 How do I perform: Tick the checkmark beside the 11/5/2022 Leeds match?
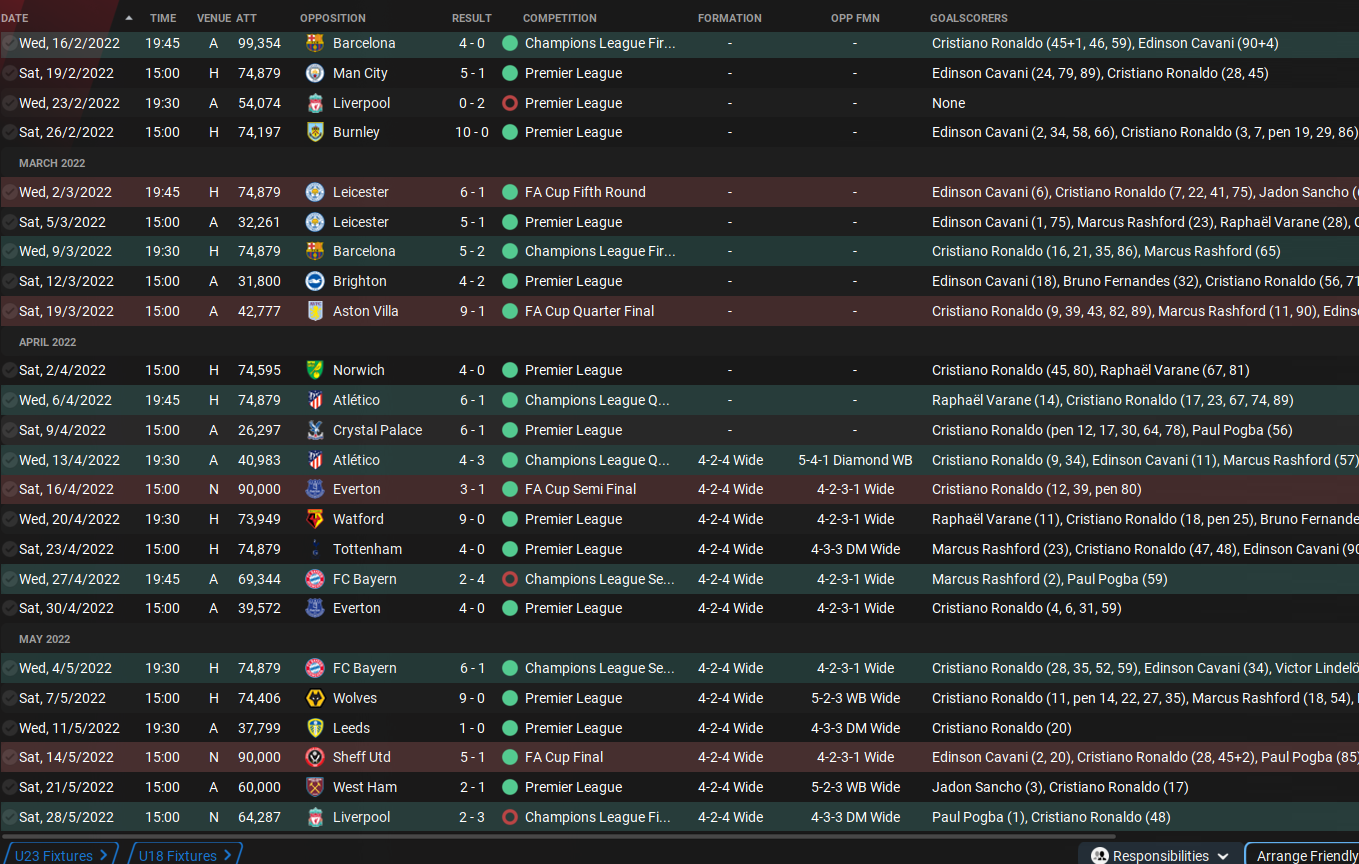(9, 728)
